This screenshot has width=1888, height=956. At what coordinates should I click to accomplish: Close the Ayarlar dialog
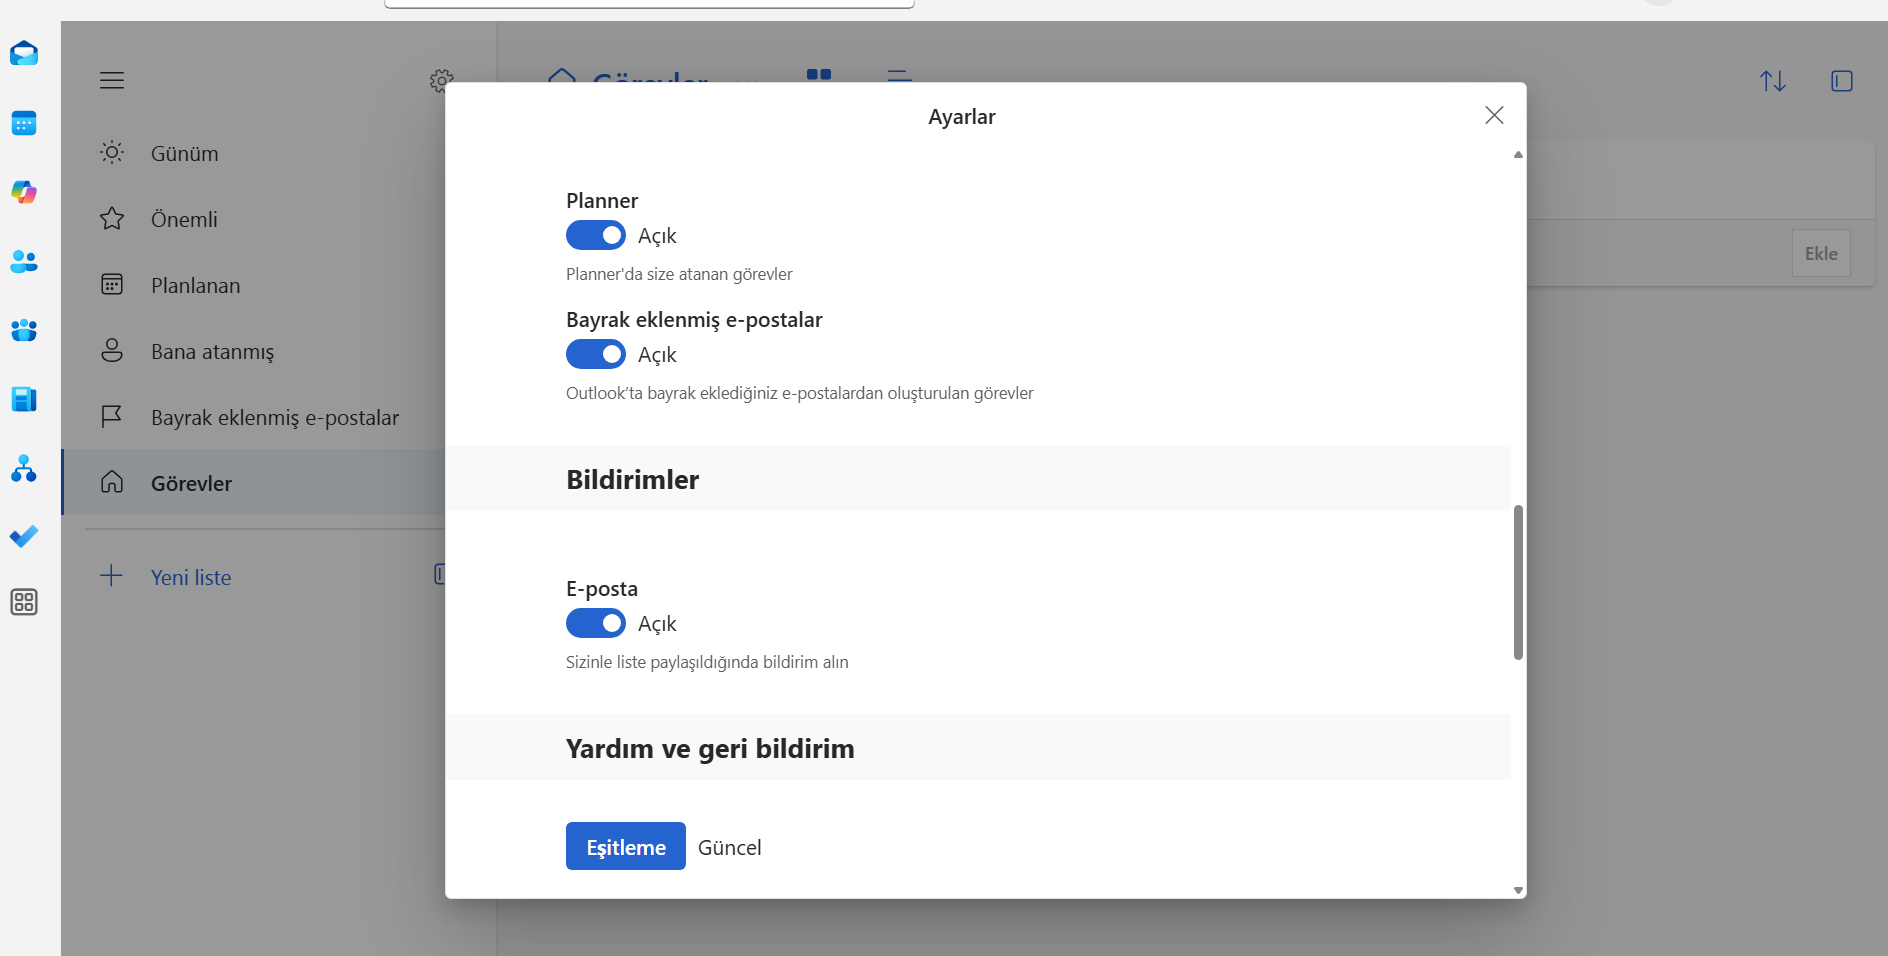click(x=1494, y=115)
